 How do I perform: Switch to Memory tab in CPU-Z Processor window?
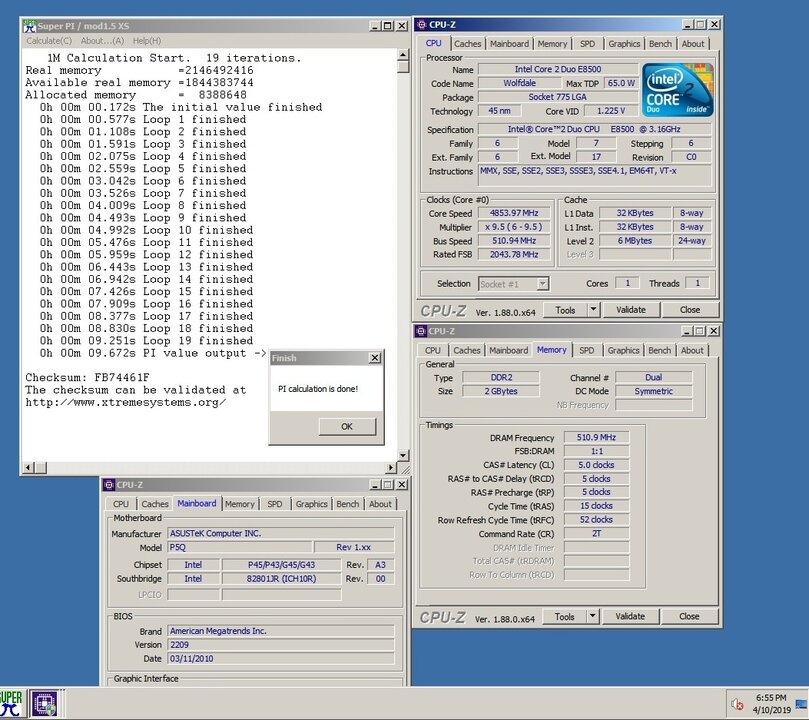tap(552, 44)
